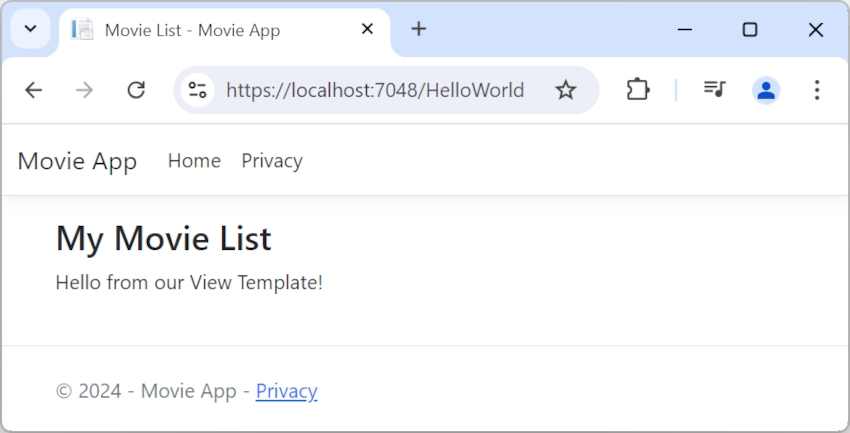Maximize the browser window
850x433 pixels.
[750, 29]
